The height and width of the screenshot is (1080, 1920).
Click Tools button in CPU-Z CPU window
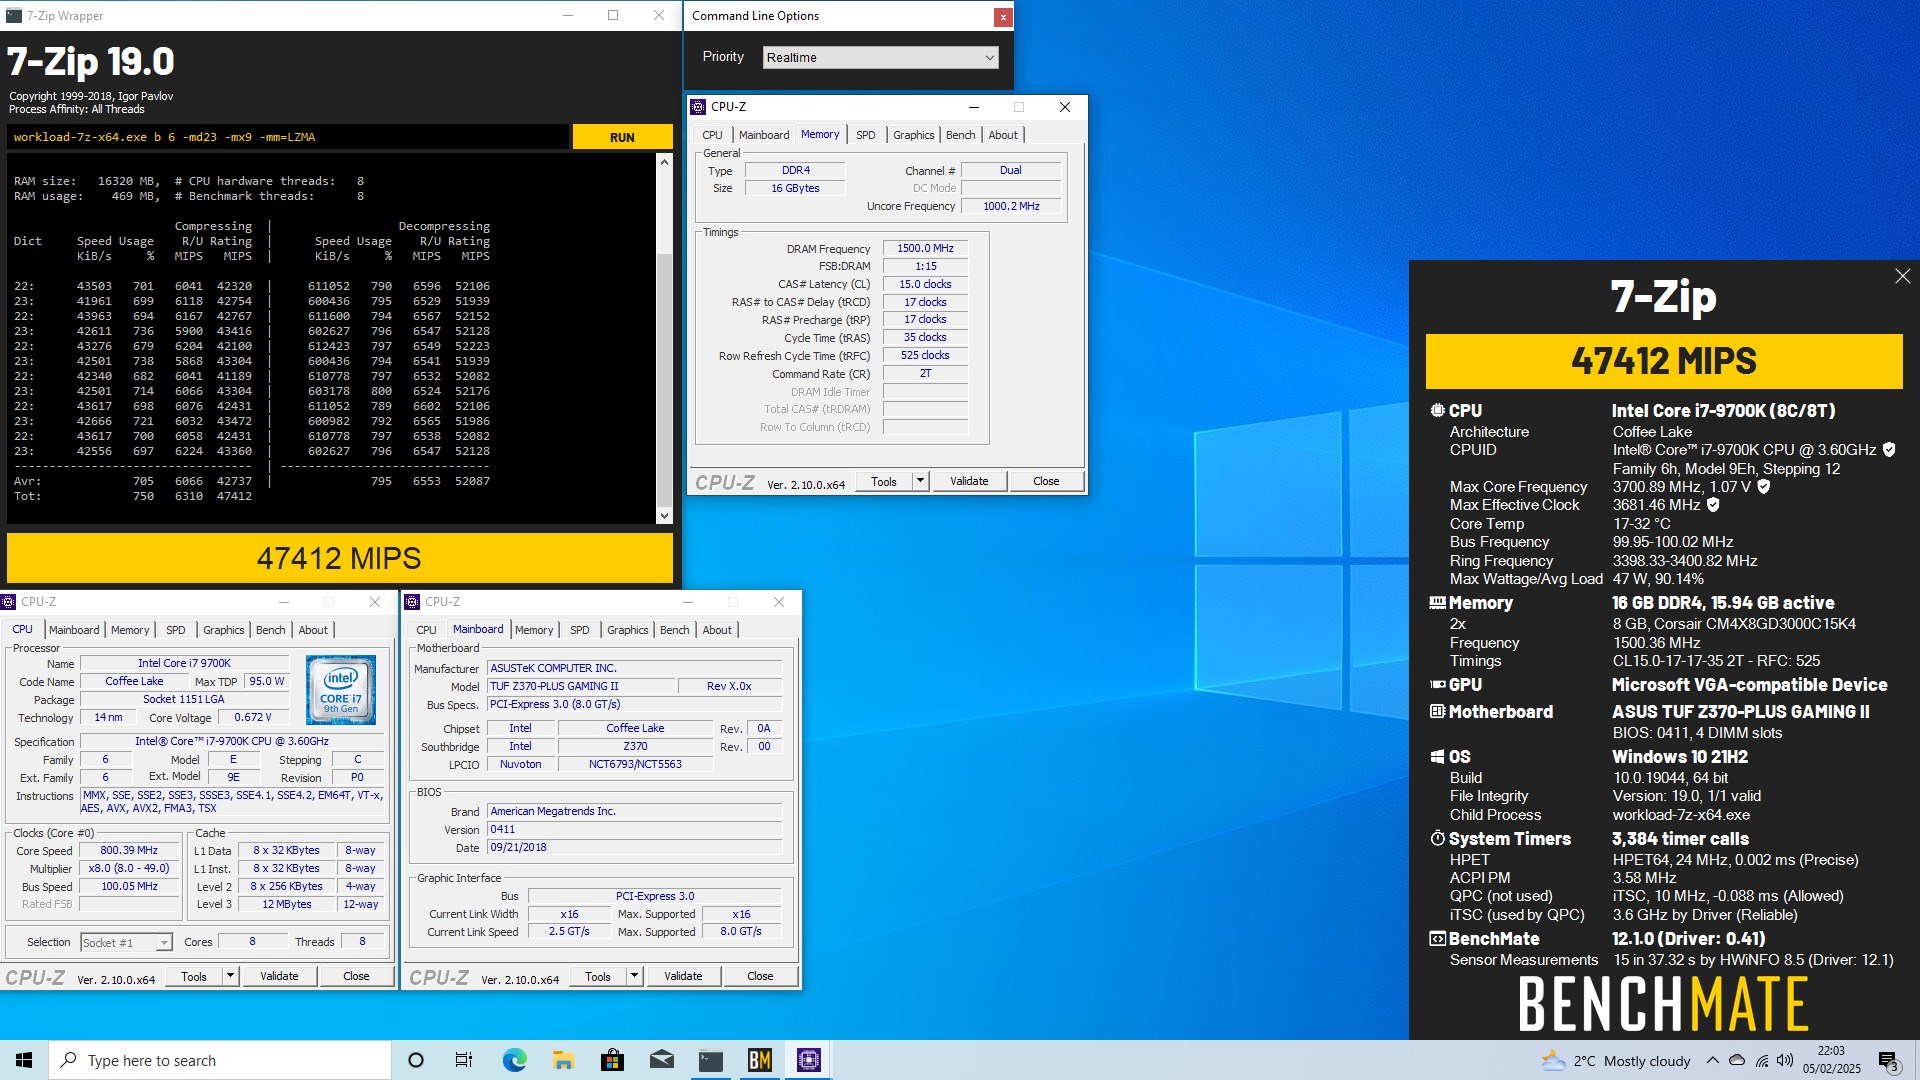(x=194, y=976)
